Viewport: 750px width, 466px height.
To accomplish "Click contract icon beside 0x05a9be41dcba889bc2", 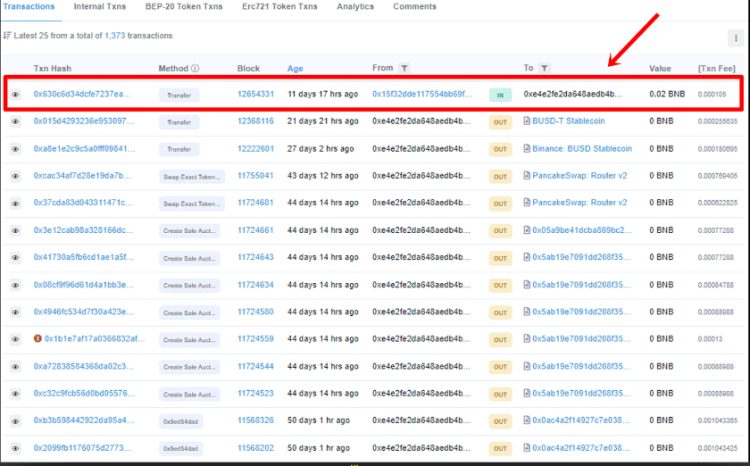I will pyautogui.click(x=527, y=230).
